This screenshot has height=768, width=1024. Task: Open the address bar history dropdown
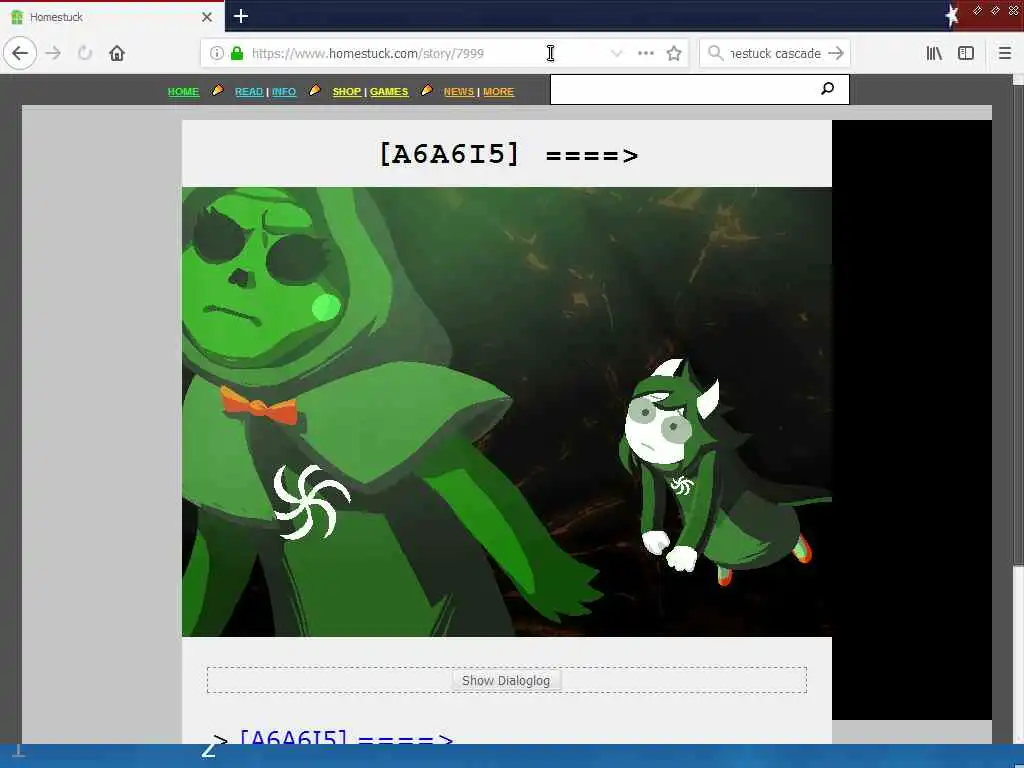pyautogui.click(x=616, y=54)
